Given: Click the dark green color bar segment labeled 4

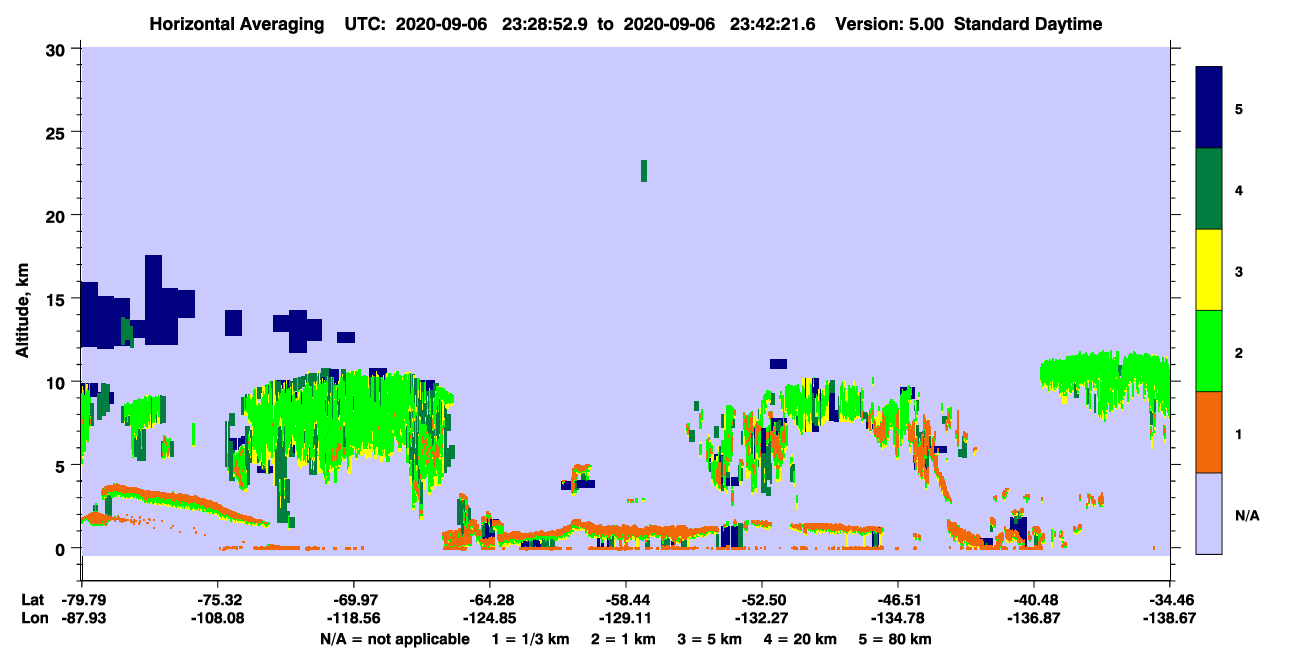Looking at the screenshot, I should click(x=1209, y=189).
